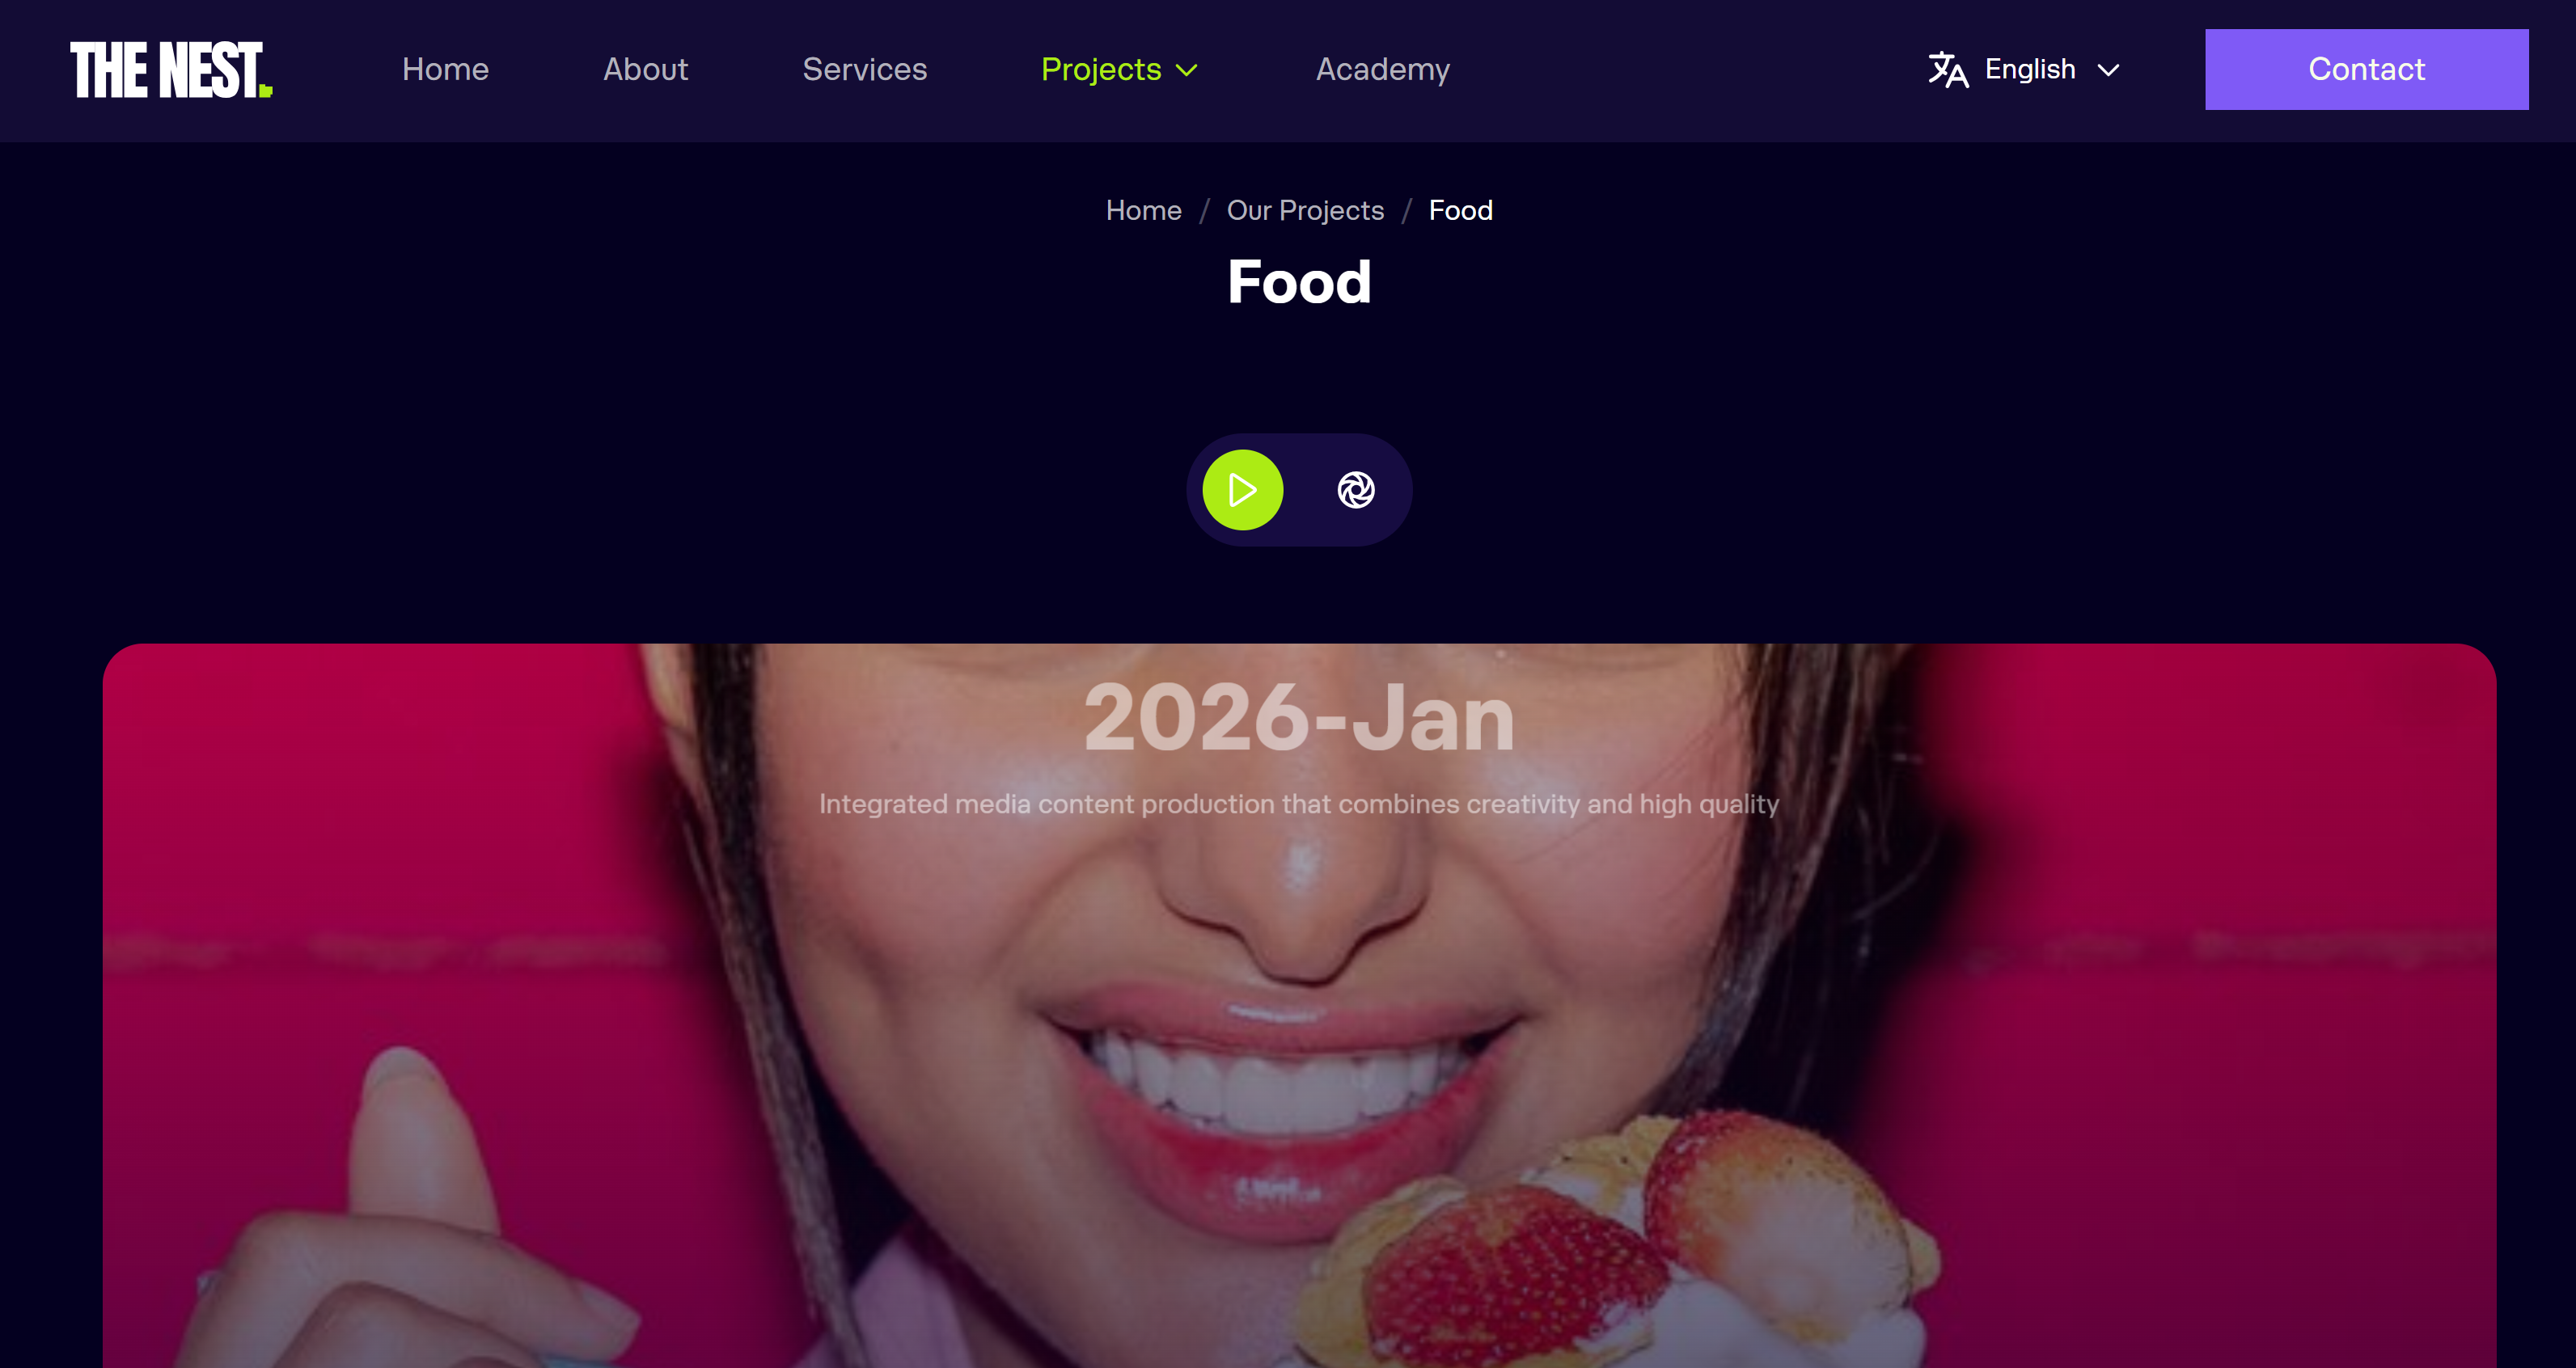Screen dimensions: 2576x1368
Task: Navigate to Academy
Action: tap(1382, 69)
